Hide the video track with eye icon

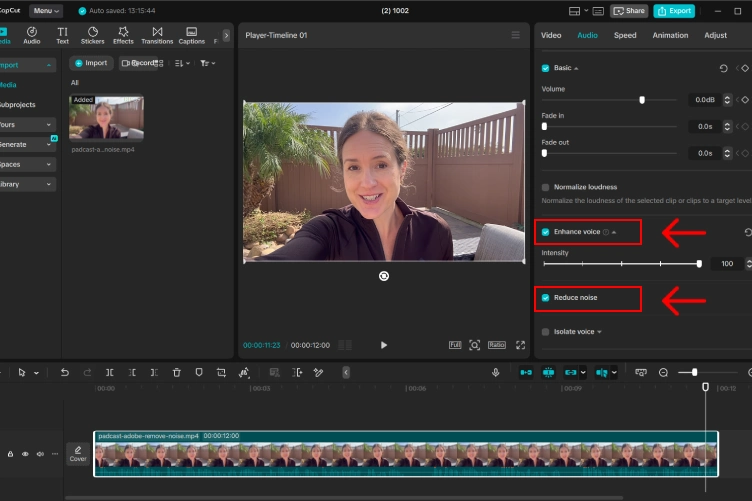pyautogui.click(x=25, y=454)
